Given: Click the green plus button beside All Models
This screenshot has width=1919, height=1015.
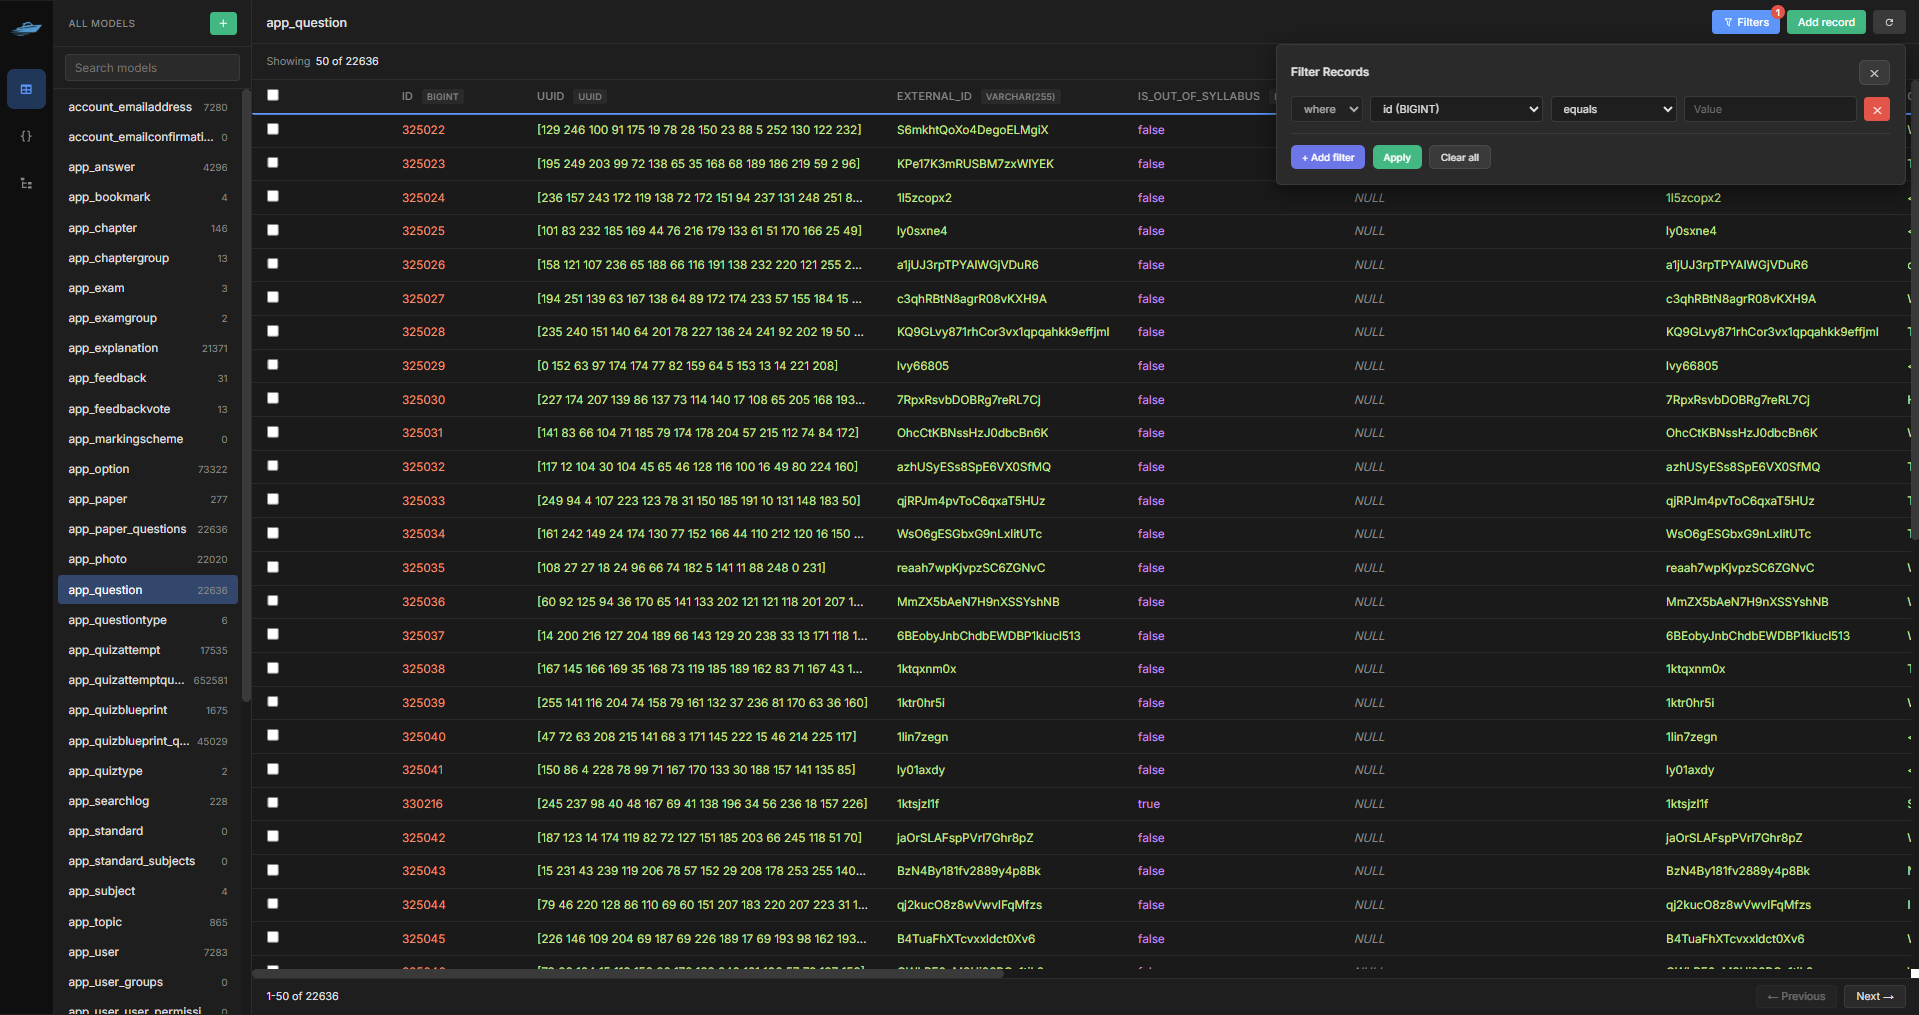Looking at the screenshot, I should pyautogui.click(x=223, y=23).
